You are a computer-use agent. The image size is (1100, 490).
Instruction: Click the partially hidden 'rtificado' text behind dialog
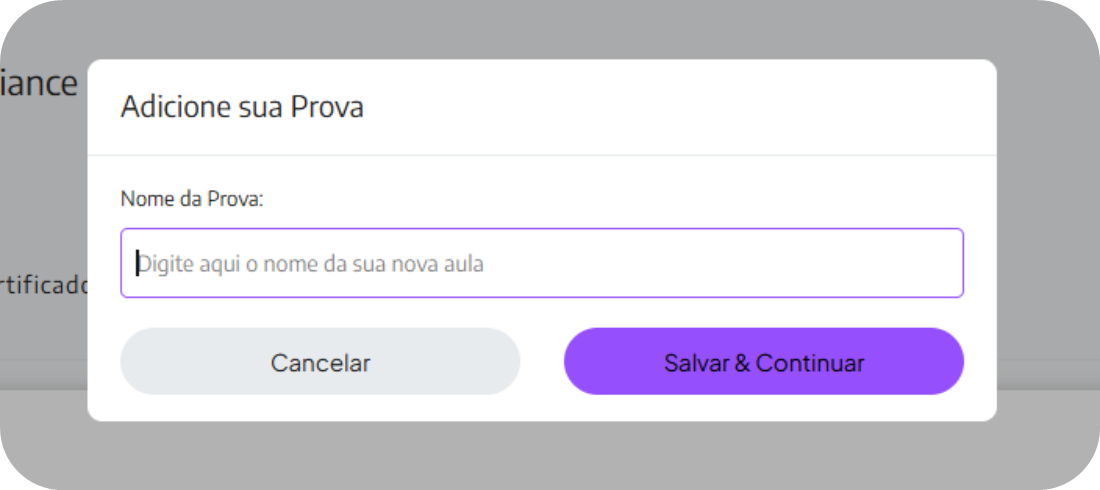45,285
